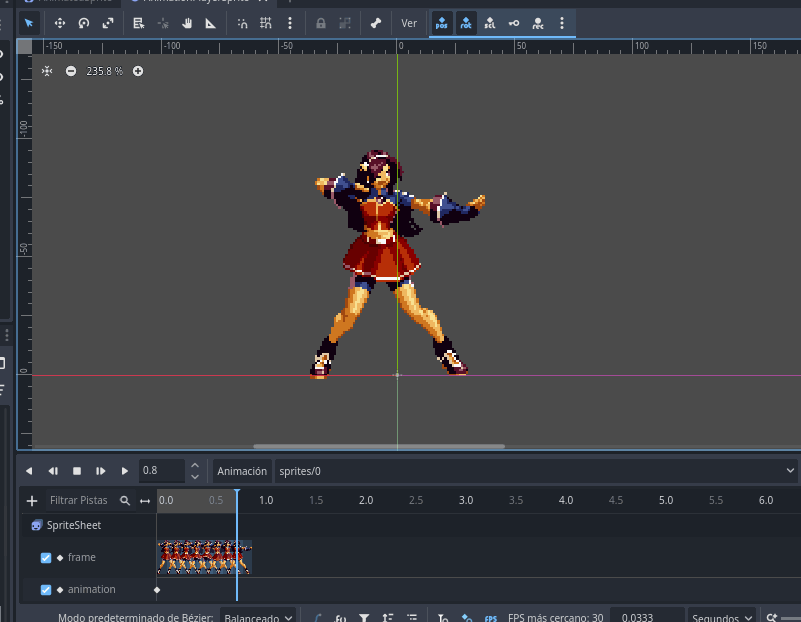Uncheck the frame track checkbox
The height and width of the screenshot is (622, 801).
coord(46,558)
